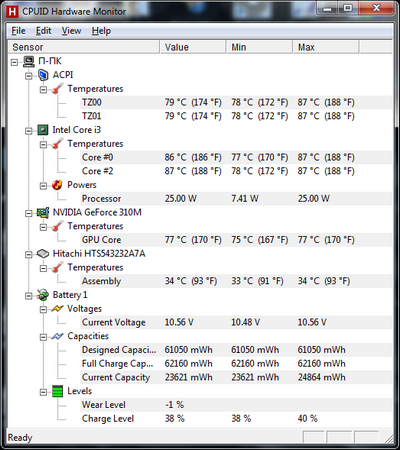This screenshot has height=450, width=400.
Task: Click the Intel Core i3 chip icon
Action: pyautogui.click(x=43, y=130)
